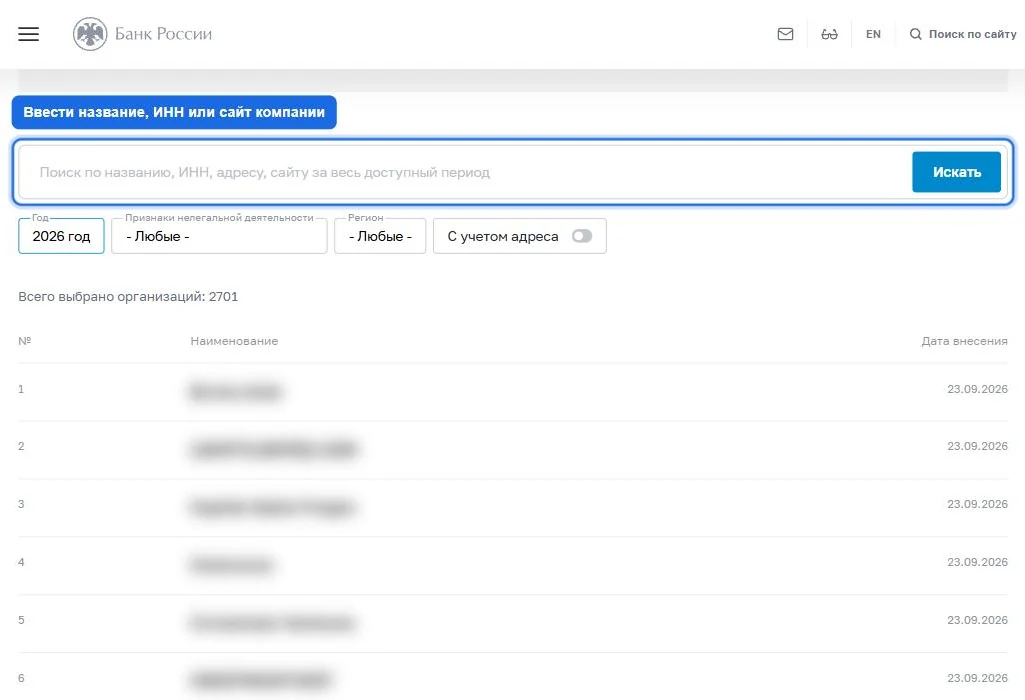Viewport: 1025px width, 700px height.
Task: Open the mail envelope icon
Action: click(x=785, y=34)
